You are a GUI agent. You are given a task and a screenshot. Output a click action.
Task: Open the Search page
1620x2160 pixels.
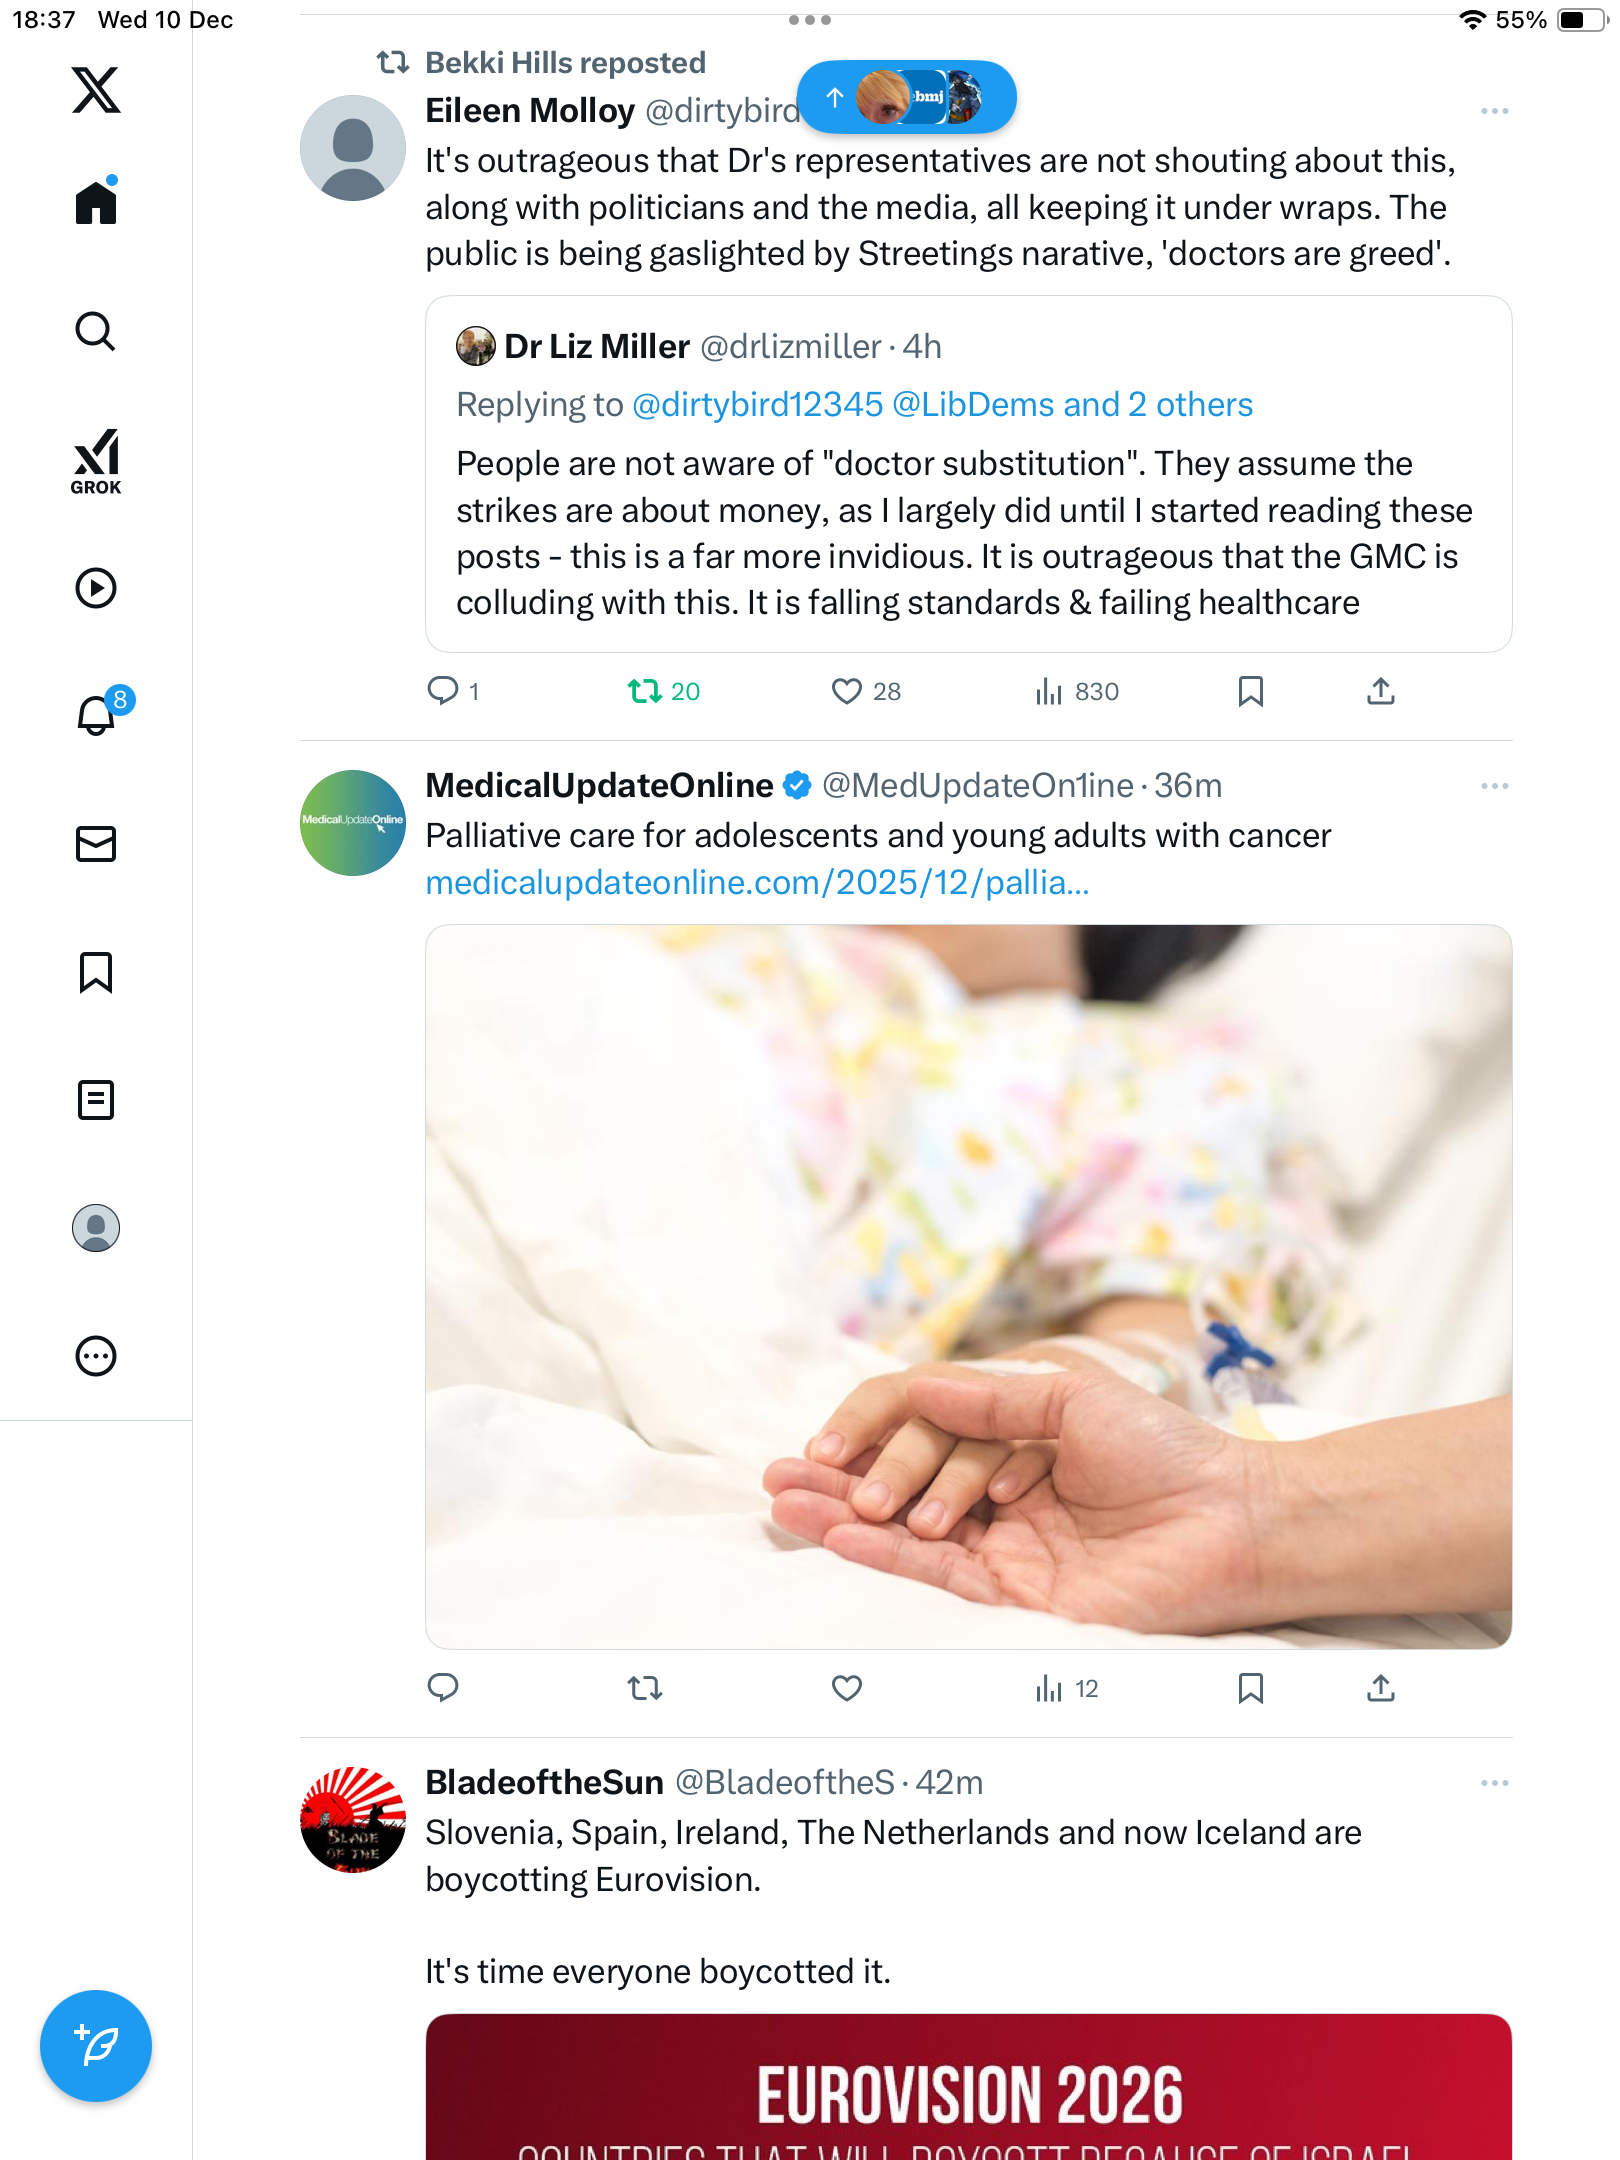(x=96, y=331)
